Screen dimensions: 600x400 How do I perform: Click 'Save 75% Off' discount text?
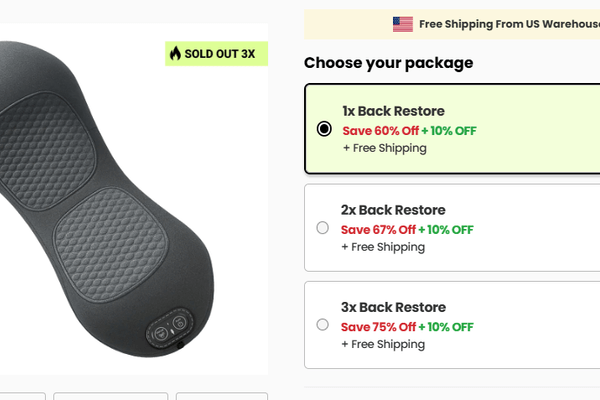tap(378, 326)
